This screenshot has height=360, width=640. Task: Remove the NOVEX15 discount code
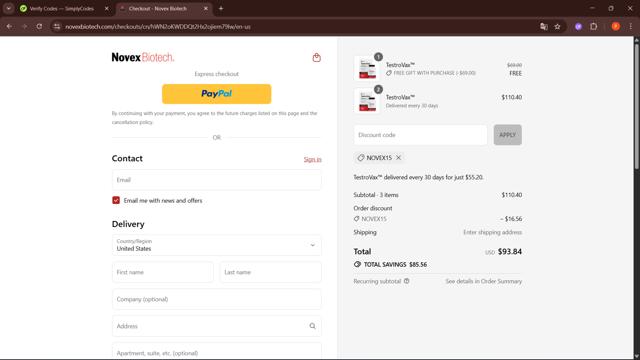coord(398,158)
